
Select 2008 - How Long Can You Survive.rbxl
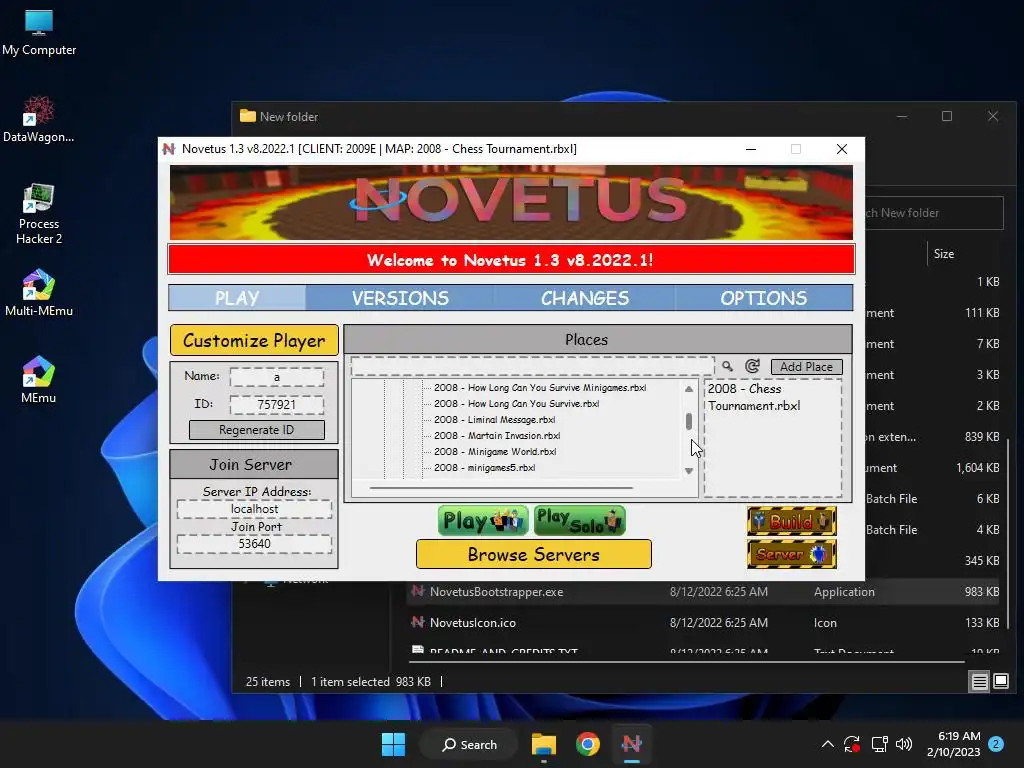pos(517,404)
